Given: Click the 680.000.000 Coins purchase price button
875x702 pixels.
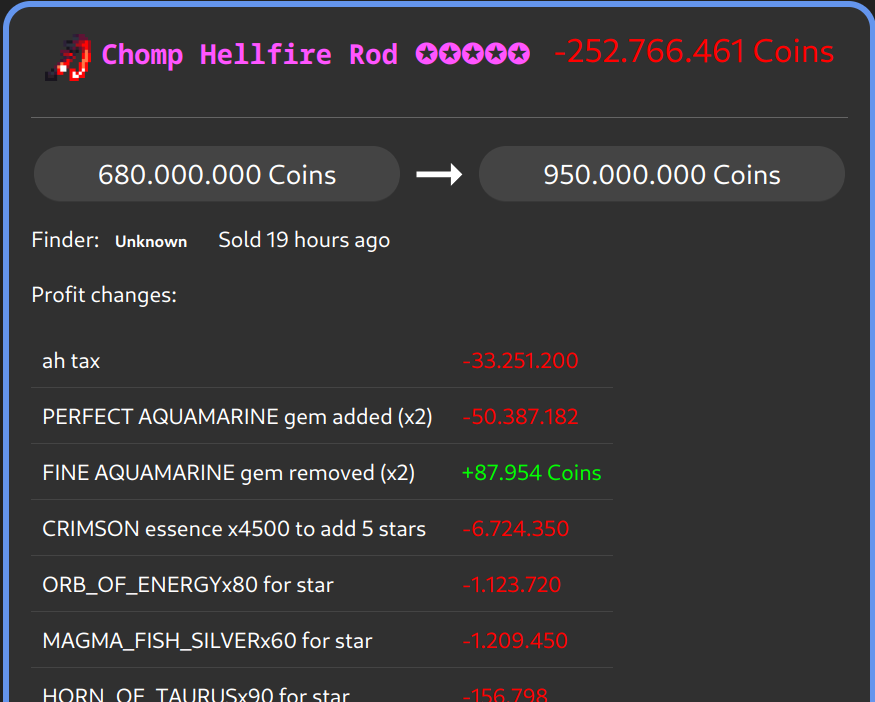Looking at the screenshot, I should [x=217, y=175].
